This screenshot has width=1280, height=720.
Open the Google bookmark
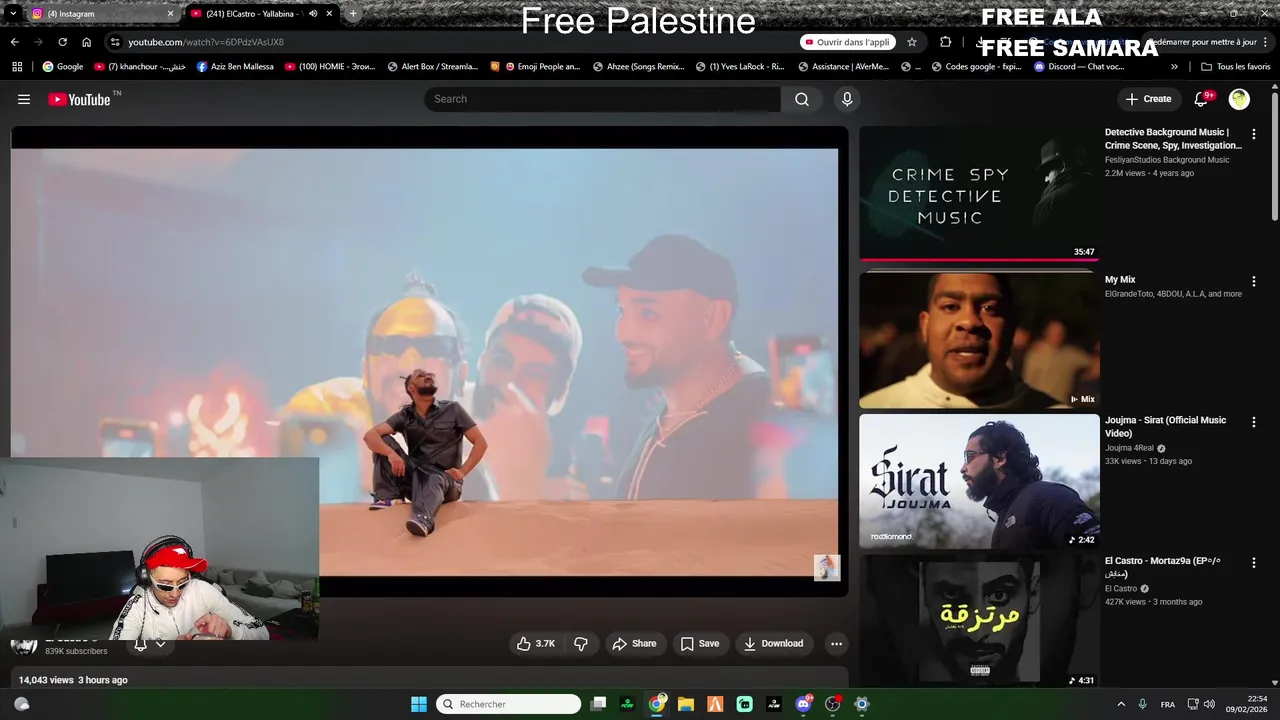click(x=63, y=67)
